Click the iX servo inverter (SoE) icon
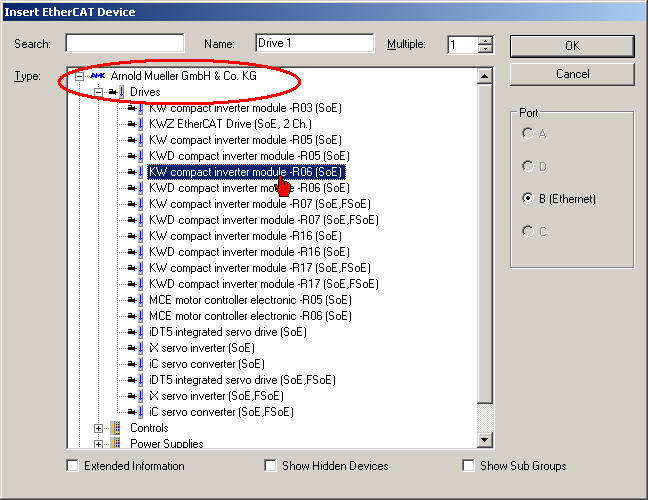The image size is (648, 500). [135, 348]
